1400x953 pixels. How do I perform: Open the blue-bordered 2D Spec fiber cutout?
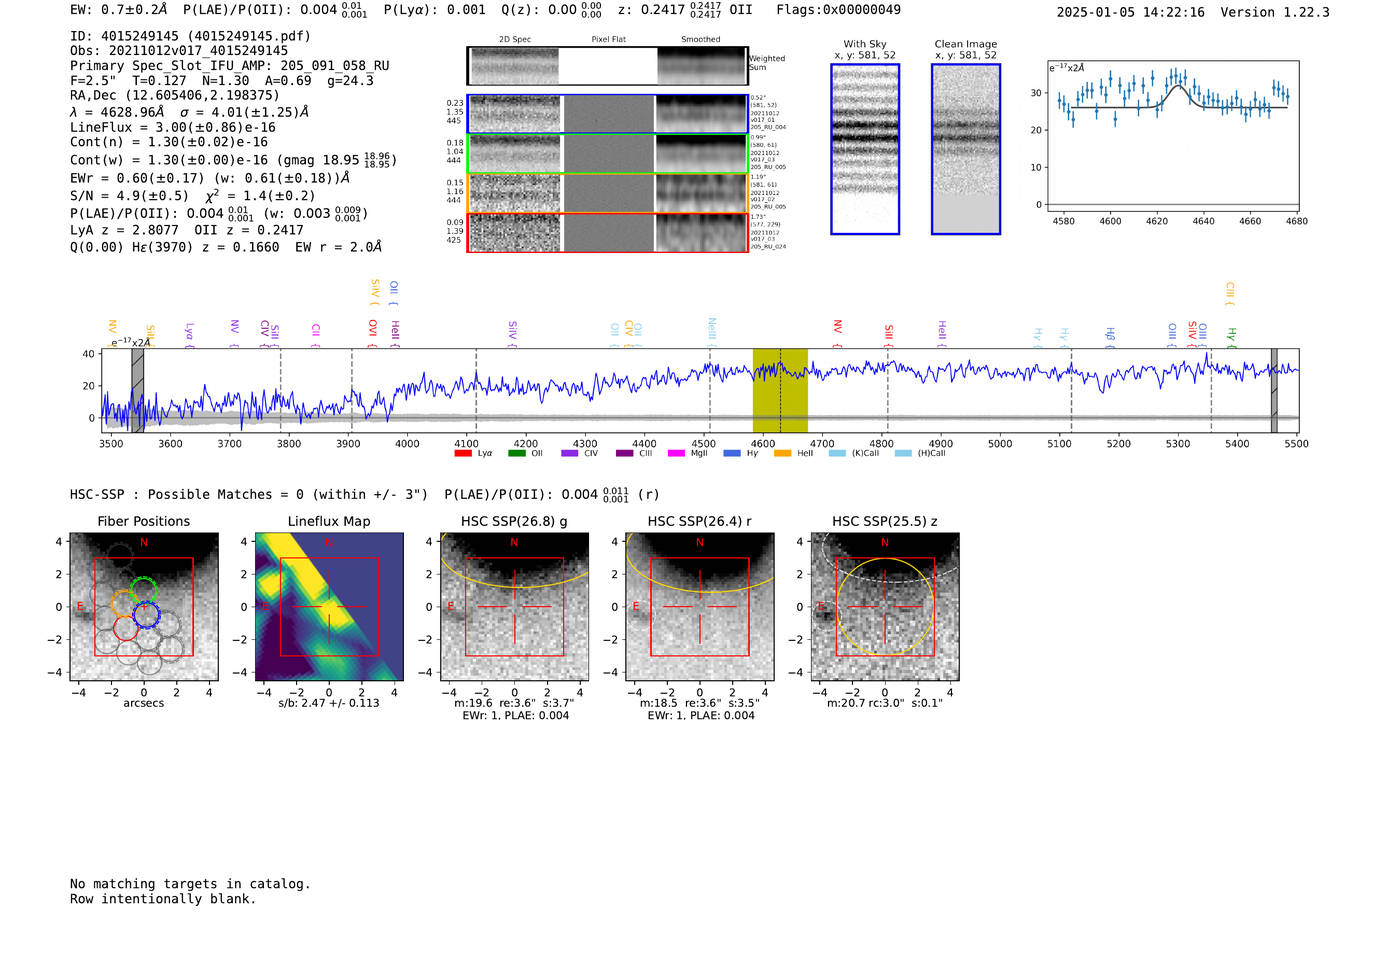514,114
